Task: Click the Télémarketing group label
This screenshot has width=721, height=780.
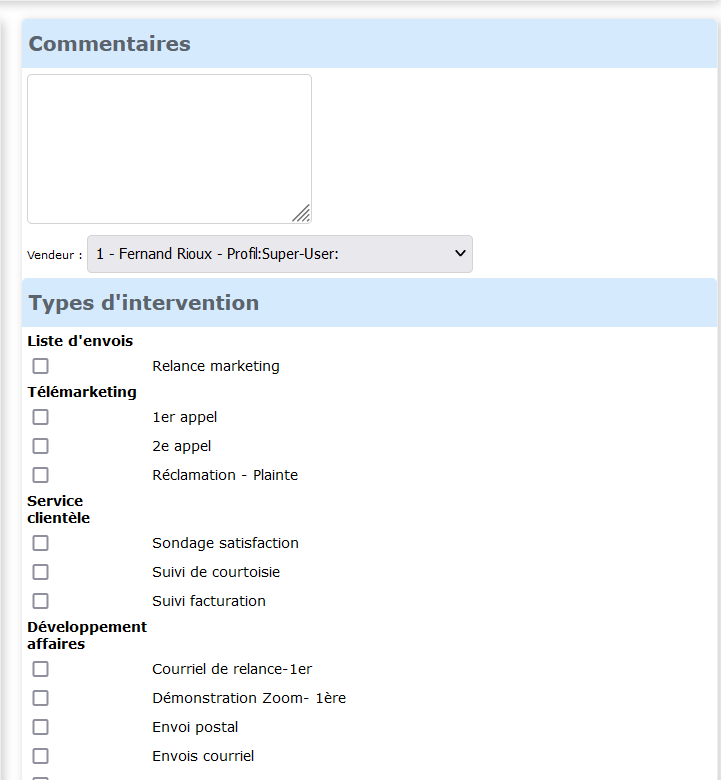Action: coord(82,392)
